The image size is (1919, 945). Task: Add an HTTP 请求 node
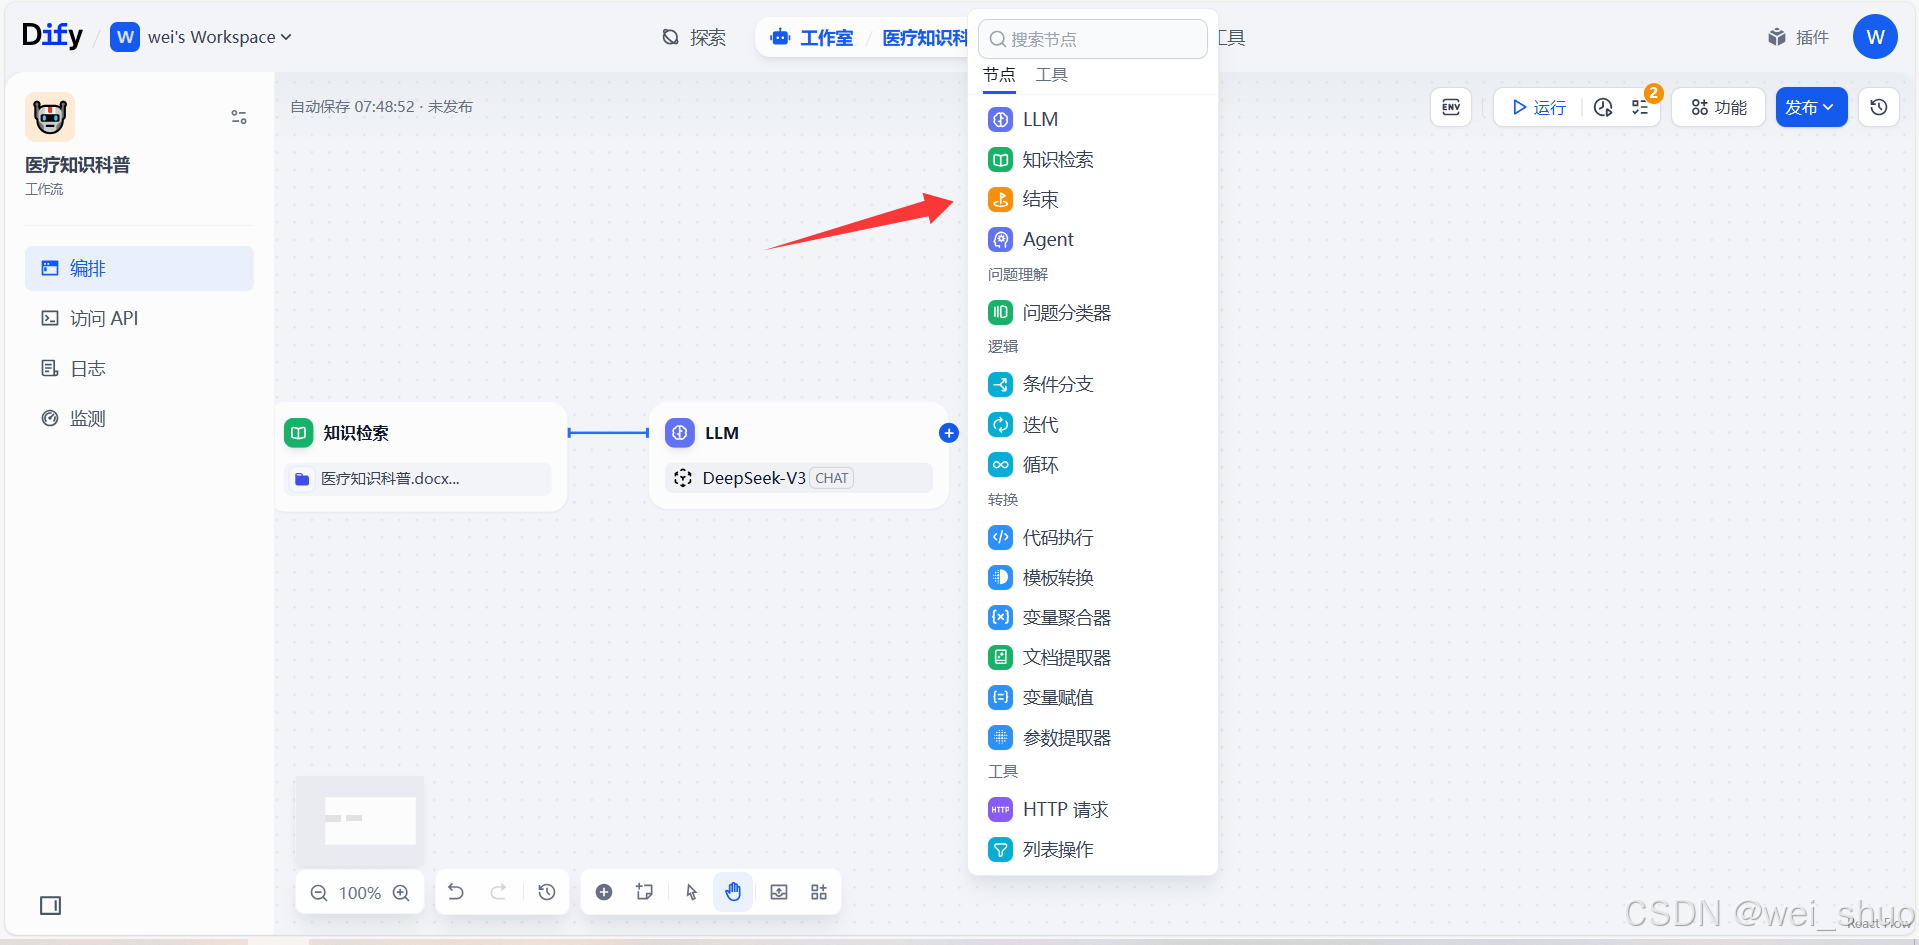click(x=1065, y=809)
